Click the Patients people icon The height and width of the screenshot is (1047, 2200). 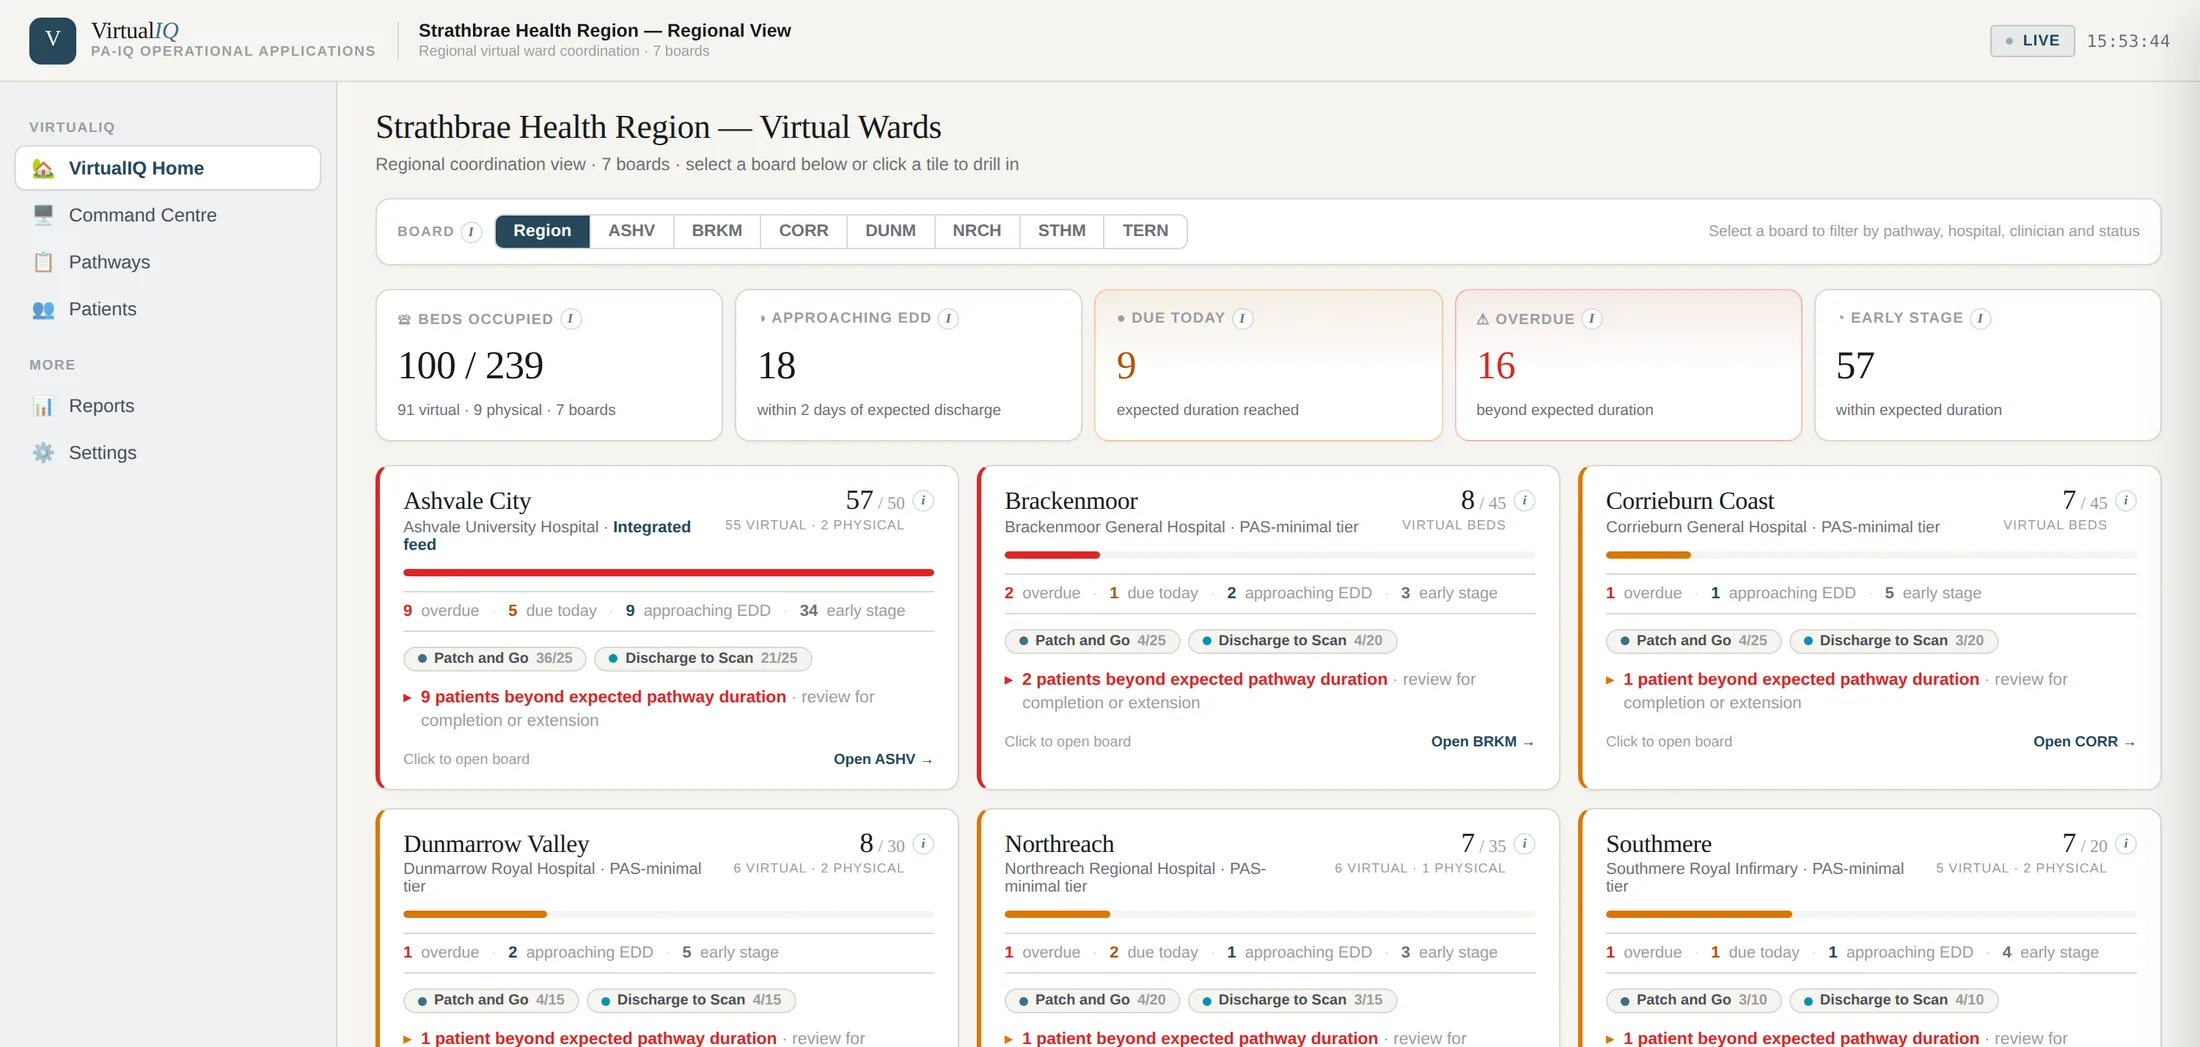(x=43, y=309)
